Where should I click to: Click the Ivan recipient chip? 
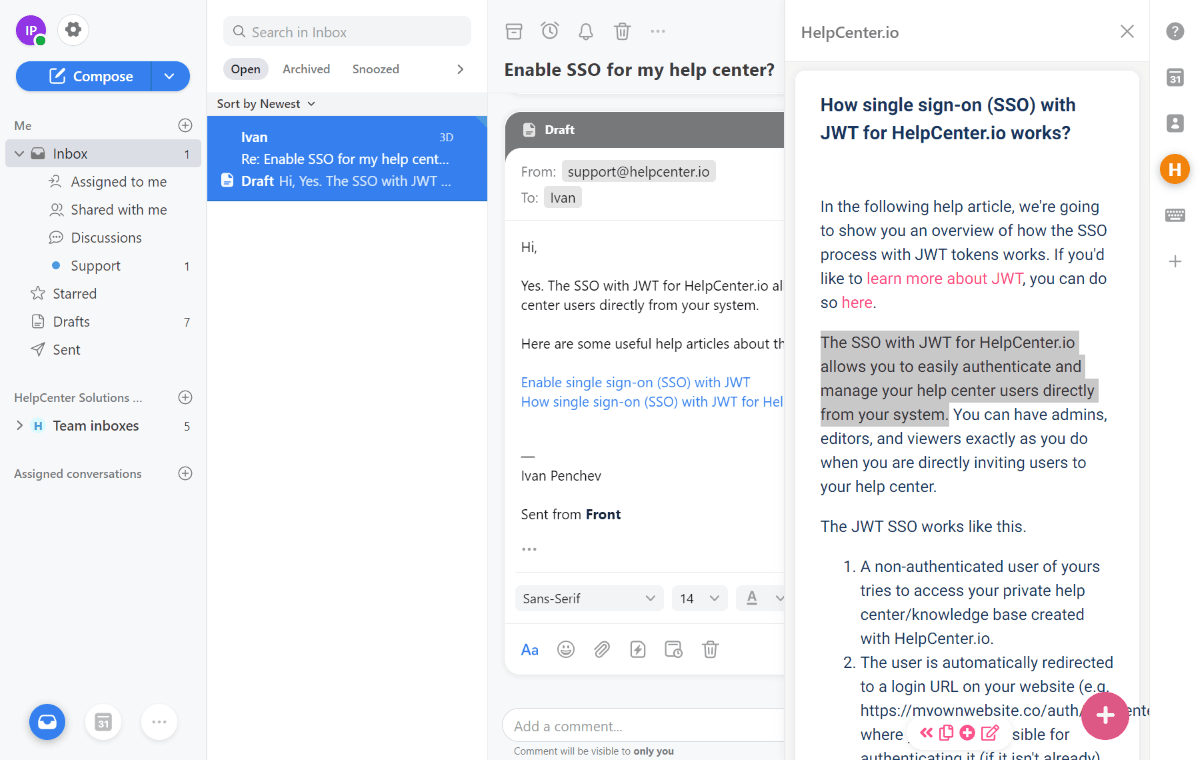563,197
